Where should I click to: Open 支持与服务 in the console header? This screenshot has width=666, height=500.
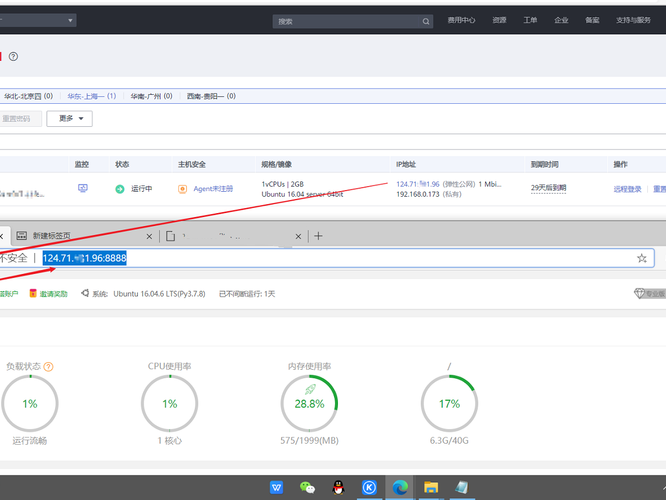pyautogui.click(x=633, y=20)
